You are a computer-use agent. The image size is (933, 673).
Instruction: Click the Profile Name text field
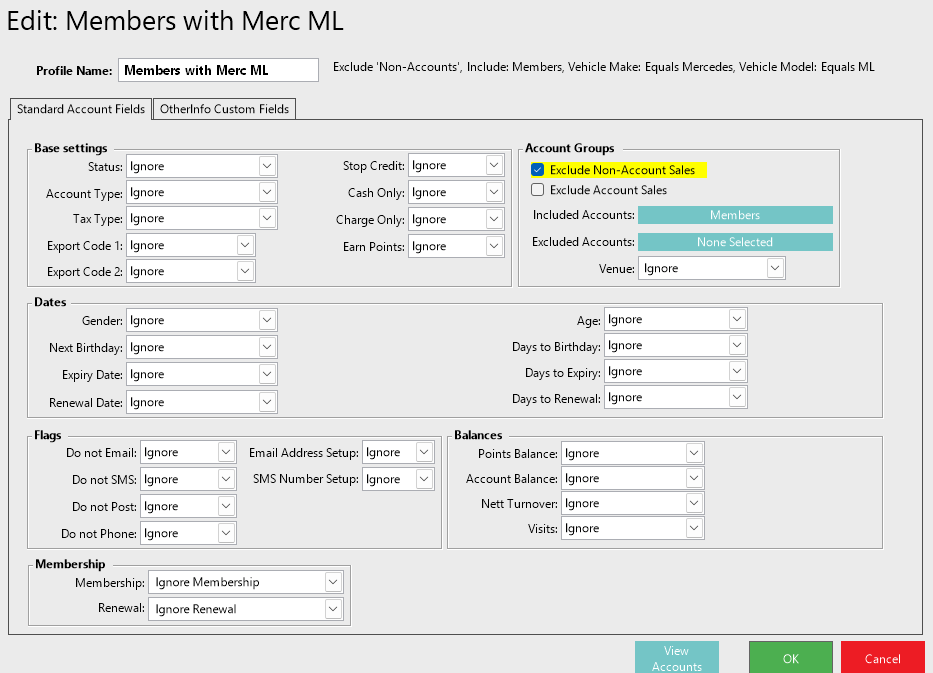pos(218,70)
